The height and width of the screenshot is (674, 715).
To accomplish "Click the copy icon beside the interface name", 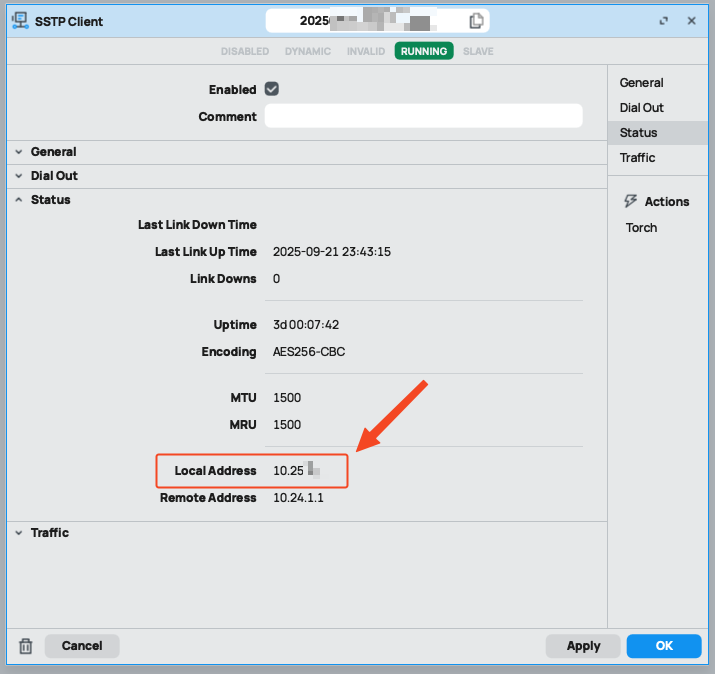I will tap(476, 21).
